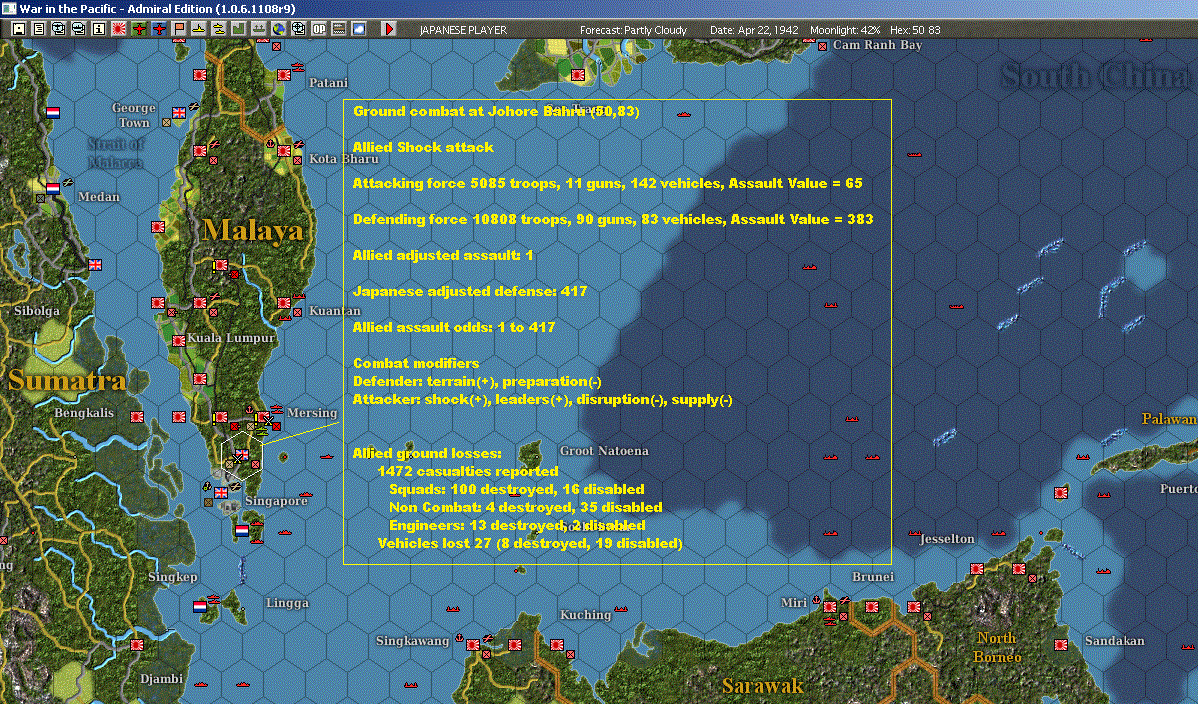Click the single yellow ship toolbar icon

[199, 29]
